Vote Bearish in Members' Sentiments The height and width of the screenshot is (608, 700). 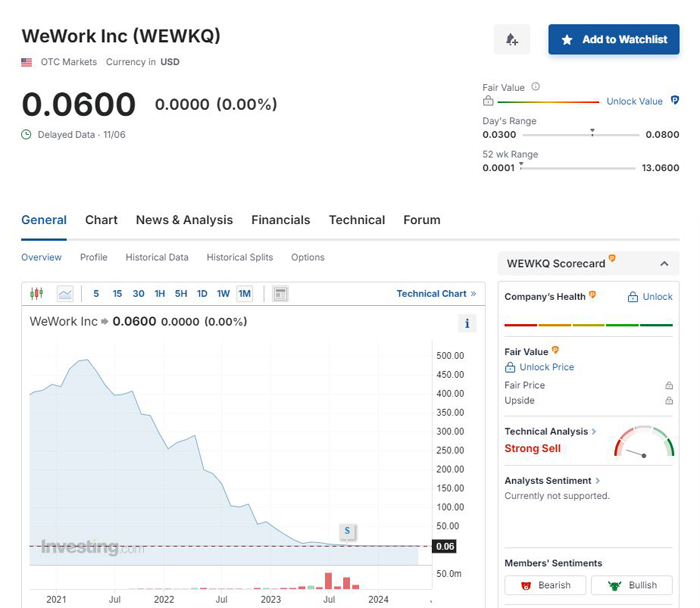(x=545, y=585)
